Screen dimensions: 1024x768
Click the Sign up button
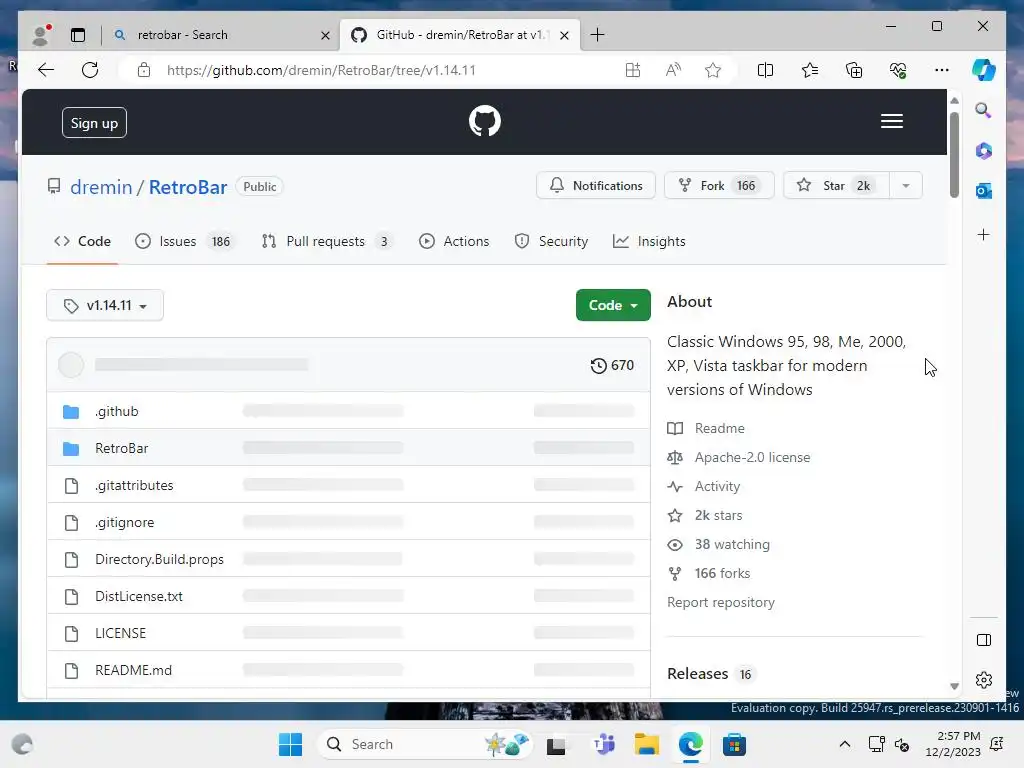click(94, 123)
